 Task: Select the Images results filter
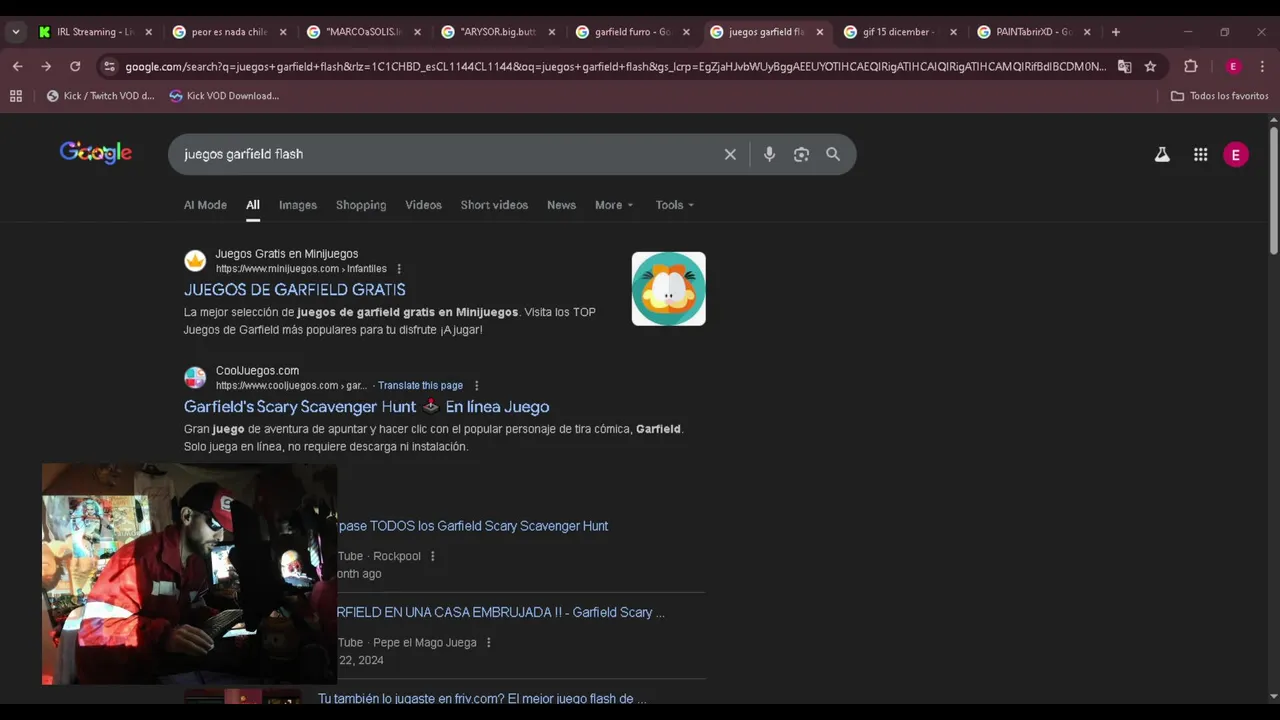tap(298, 205)
